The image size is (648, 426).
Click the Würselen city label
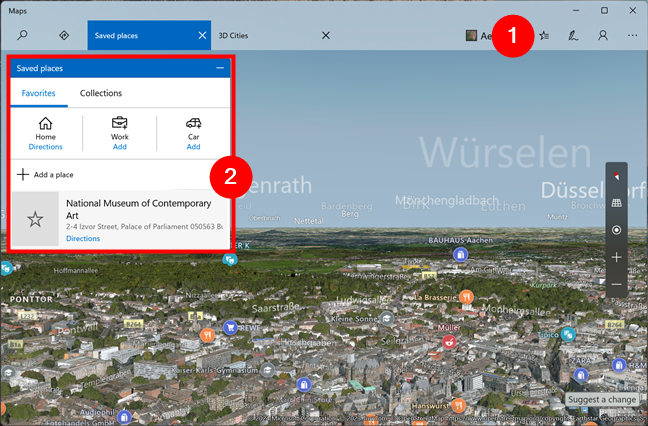[x=505, y=153]
